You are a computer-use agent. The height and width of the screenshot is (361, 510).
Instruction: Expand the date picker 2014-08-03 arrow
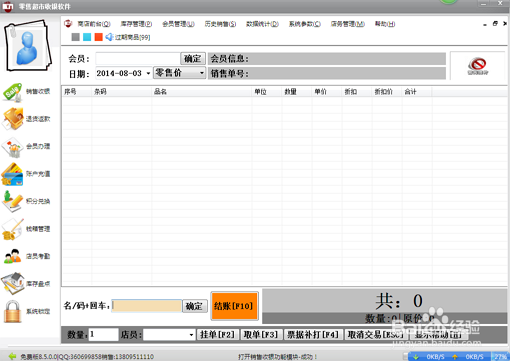(148, 73)
